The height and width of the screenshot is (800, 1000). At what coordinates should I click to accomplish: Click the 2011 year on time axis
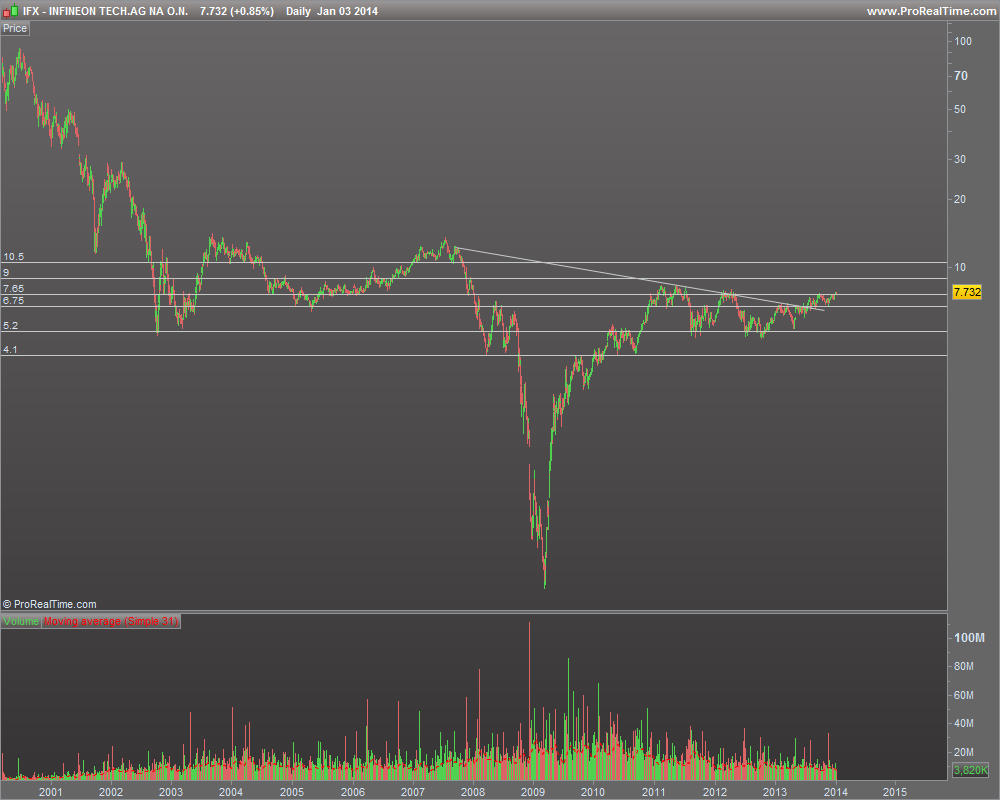pyautogui.click(x=654, y=792)
